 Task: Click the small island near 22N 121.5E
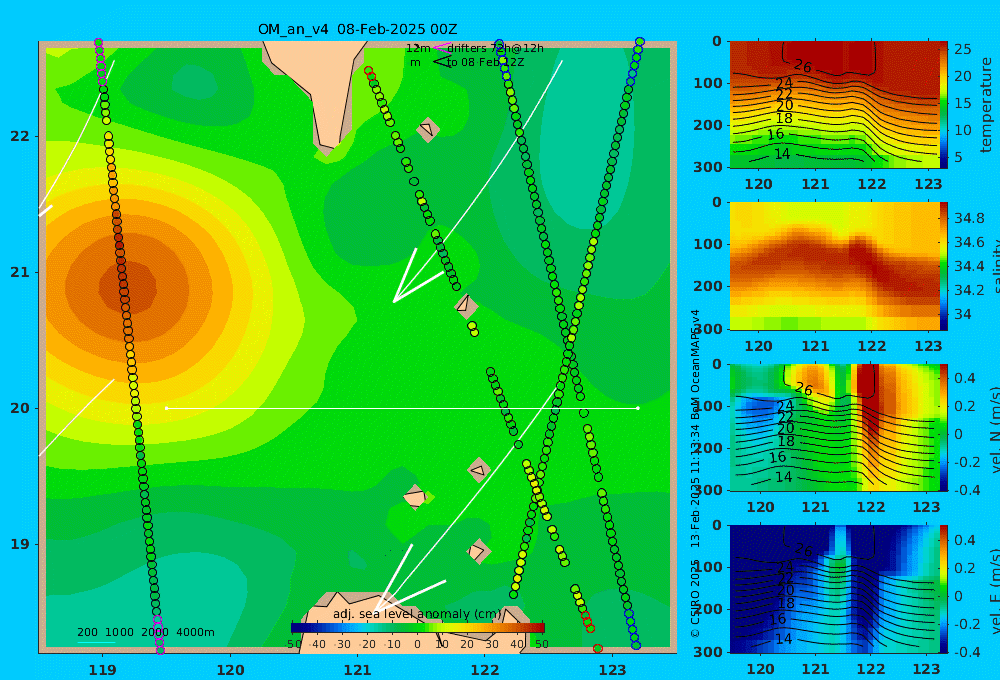427,130
